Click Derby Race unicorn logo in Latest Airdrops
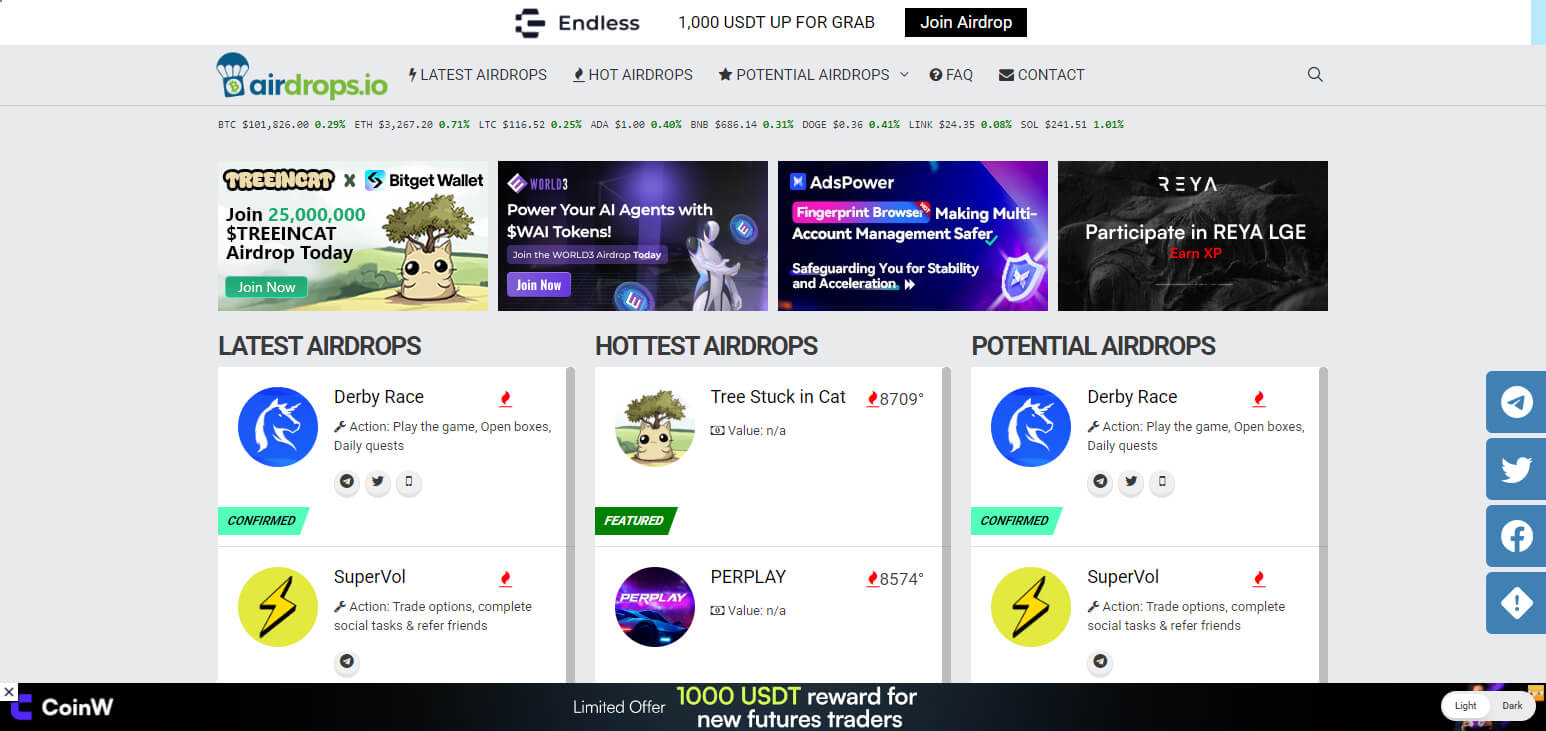This screenshot has width=1546, height=731. point(278,427)
